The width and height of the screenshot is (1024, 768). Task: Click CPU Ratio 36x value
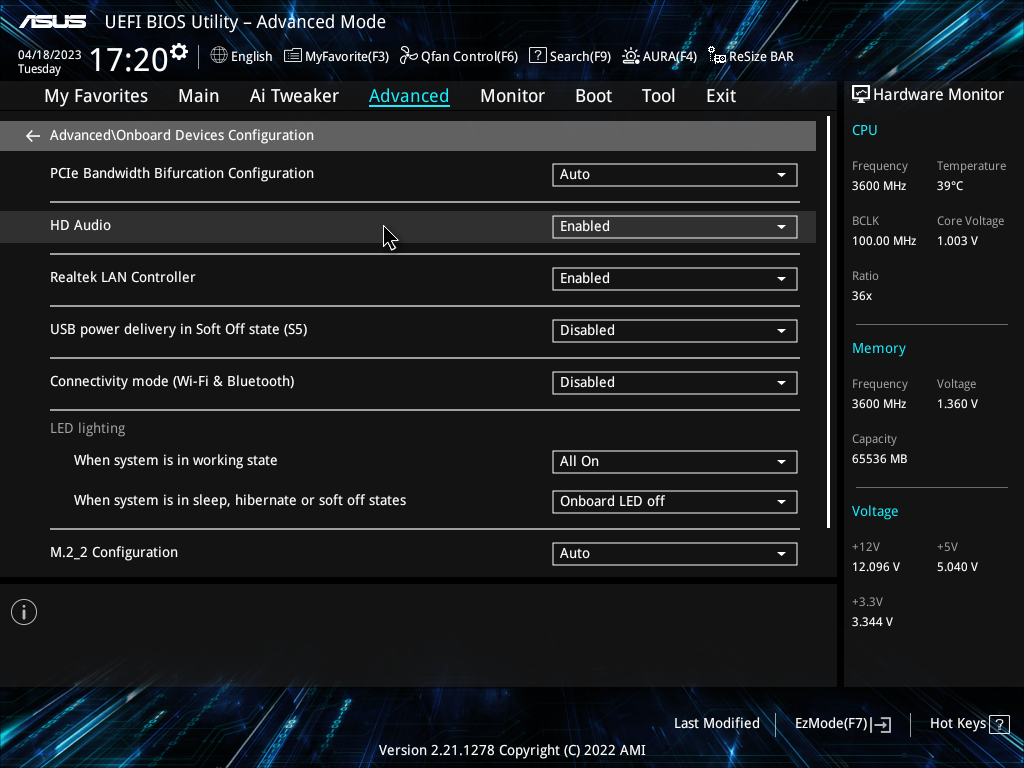point(861,296)
